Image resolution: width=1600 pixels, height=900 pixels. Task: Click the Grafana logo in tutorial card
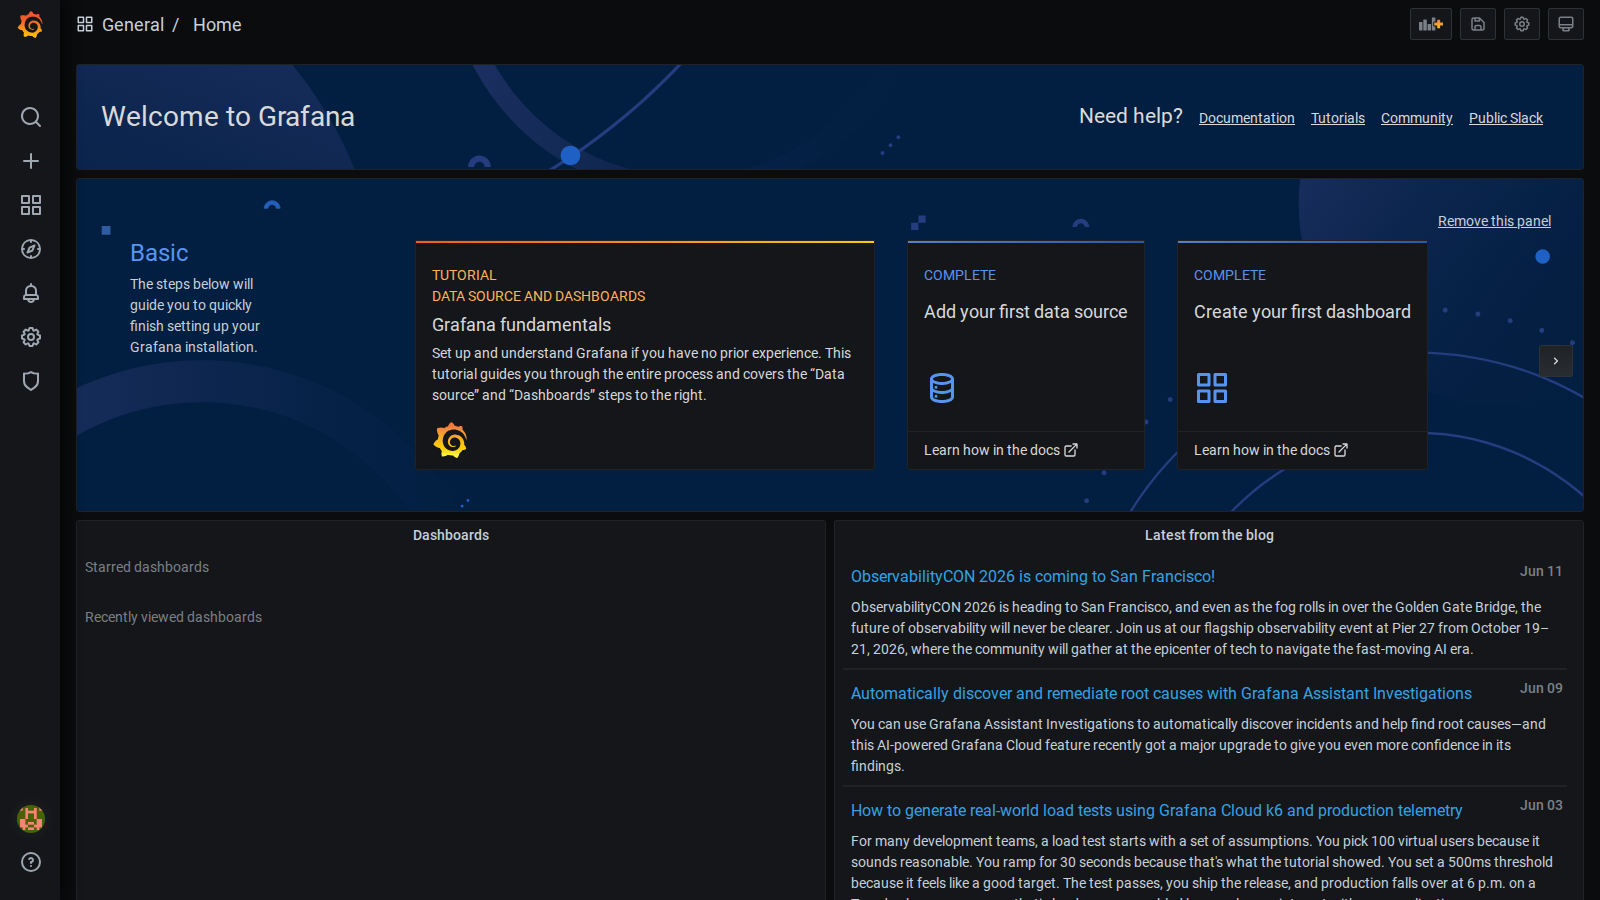[x=450, y=440]
